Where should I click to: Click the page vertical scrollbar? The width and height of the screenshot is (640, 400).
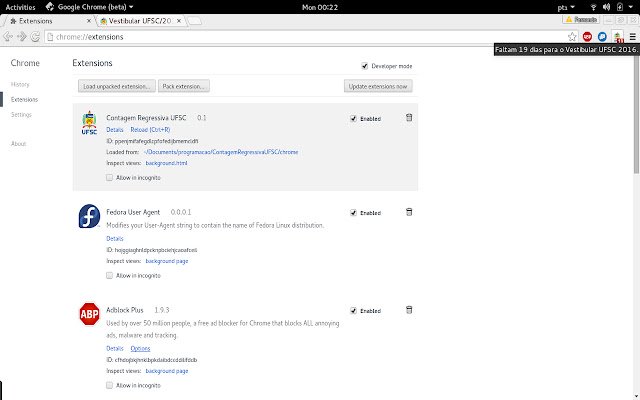pos(636,114)
